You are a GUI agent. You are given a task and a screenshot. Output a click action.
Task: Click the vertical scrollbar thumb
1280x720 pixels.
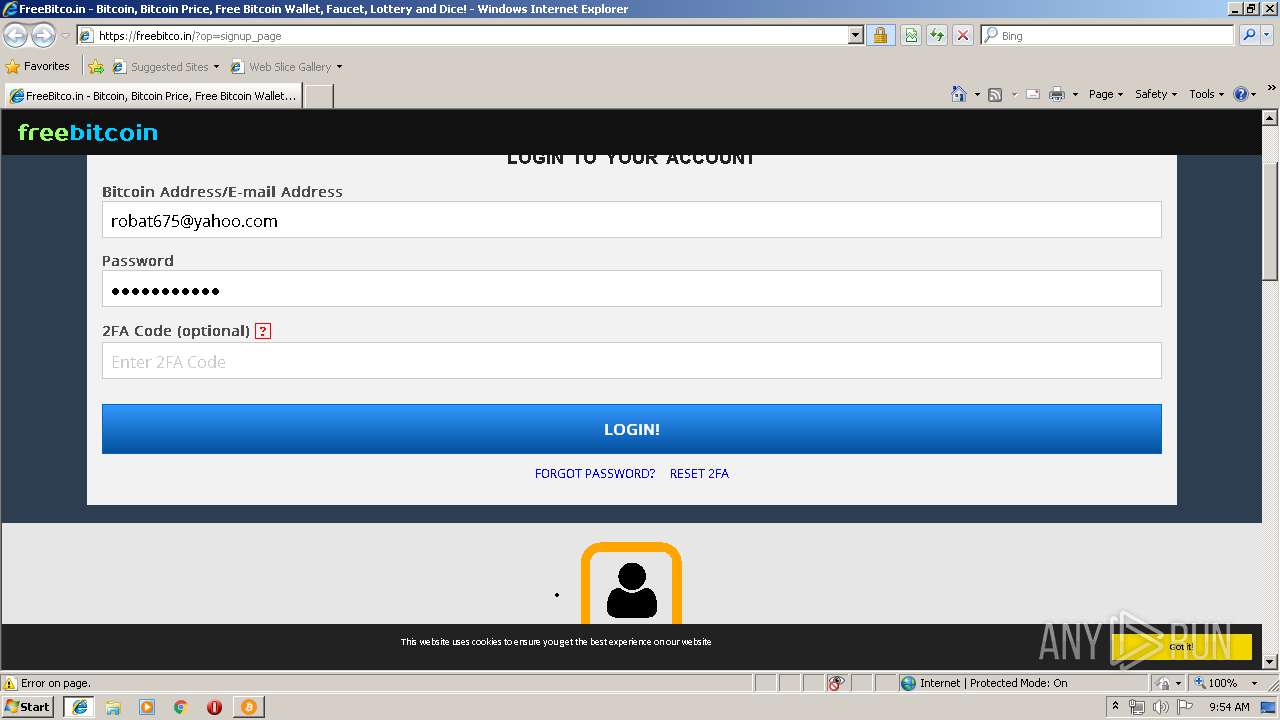point(1270,222)
